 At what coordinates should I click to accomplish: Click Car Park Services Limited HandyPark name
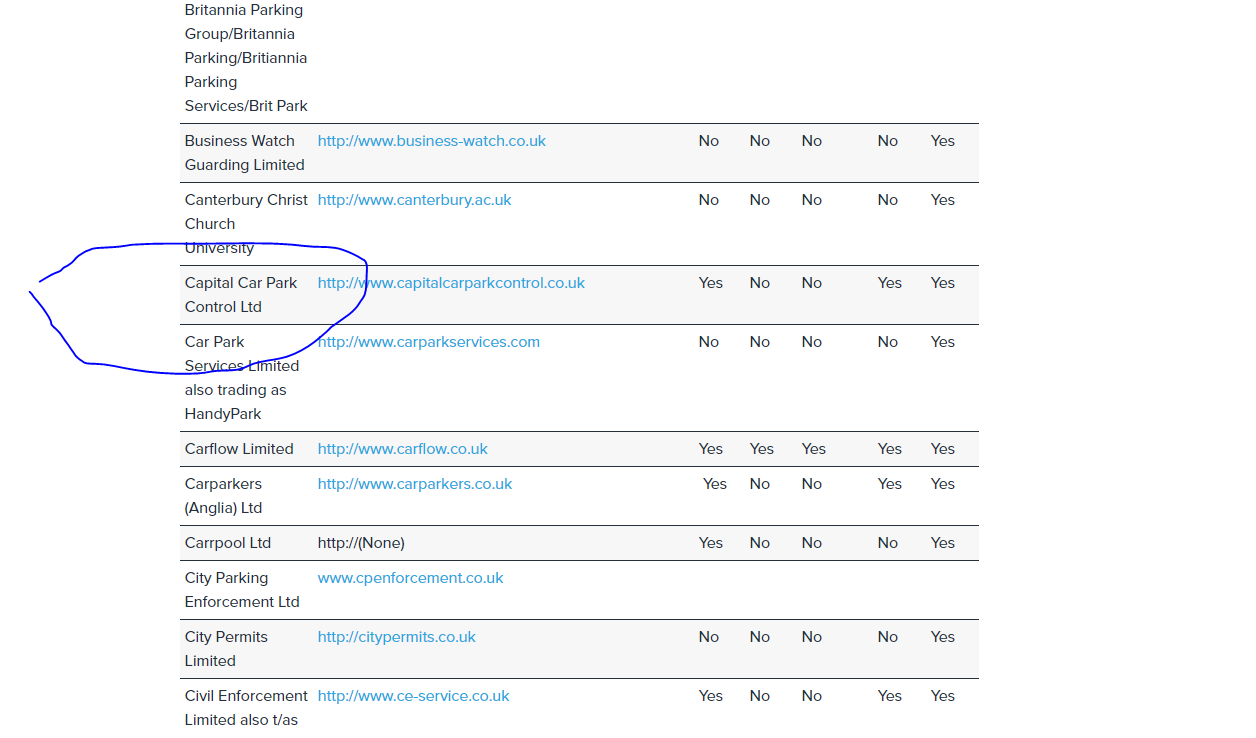point(242,378)
